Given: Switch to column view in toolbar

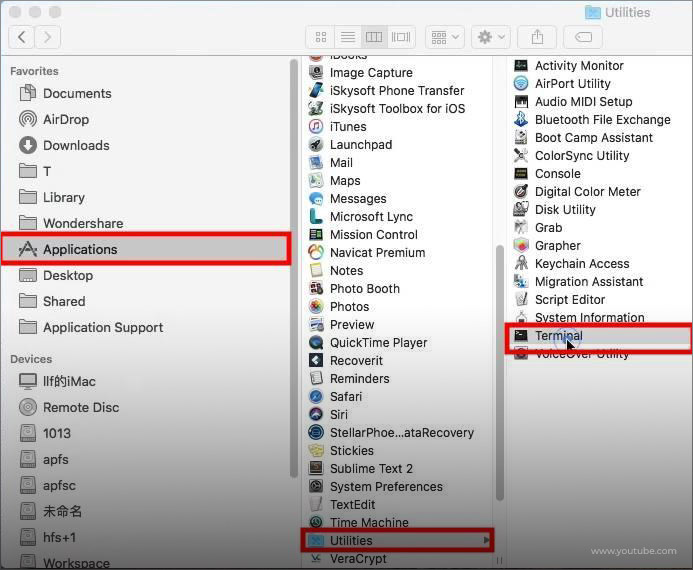Looking at the screenshot, I should [374, 37].
